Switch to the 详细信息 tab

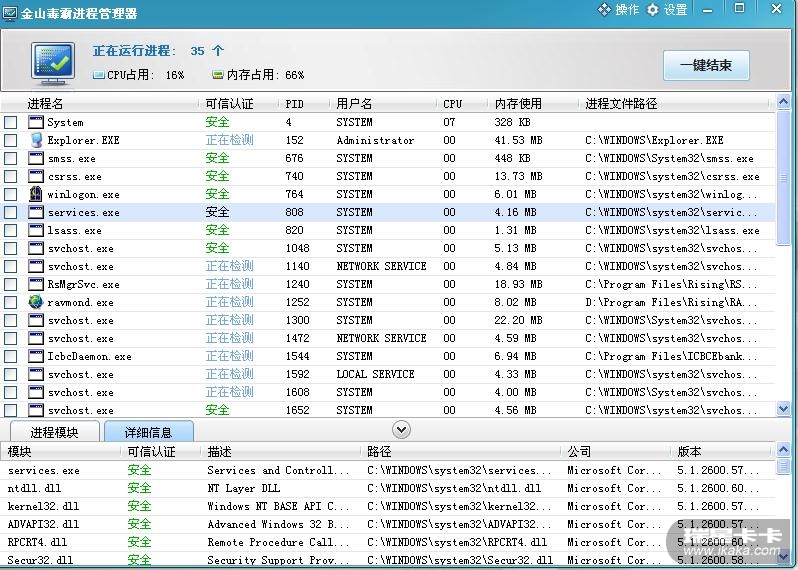[x=149, y=432]
